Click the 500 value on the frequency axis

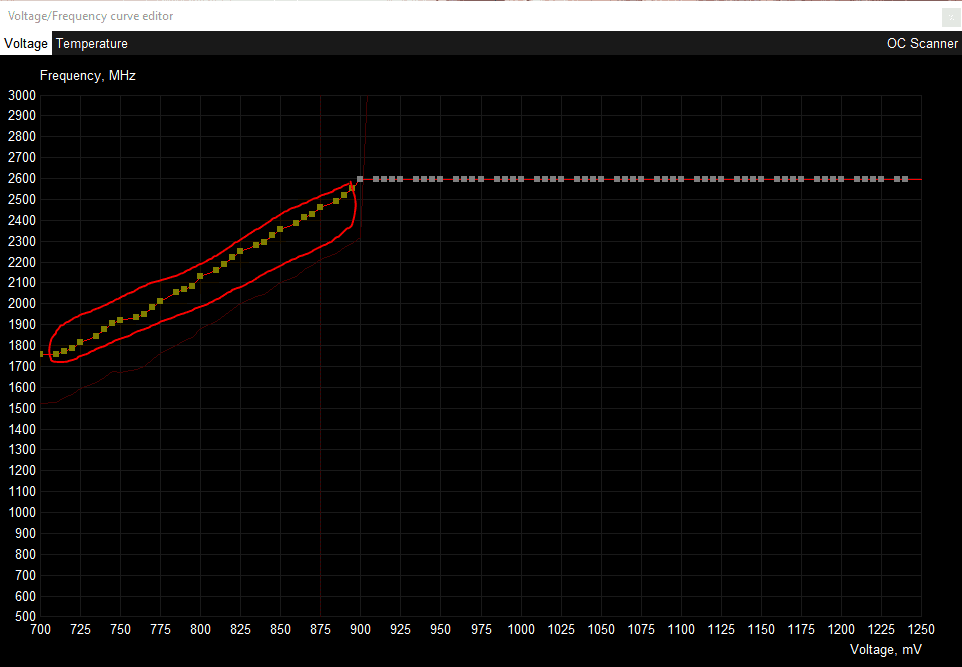[25, 617]
